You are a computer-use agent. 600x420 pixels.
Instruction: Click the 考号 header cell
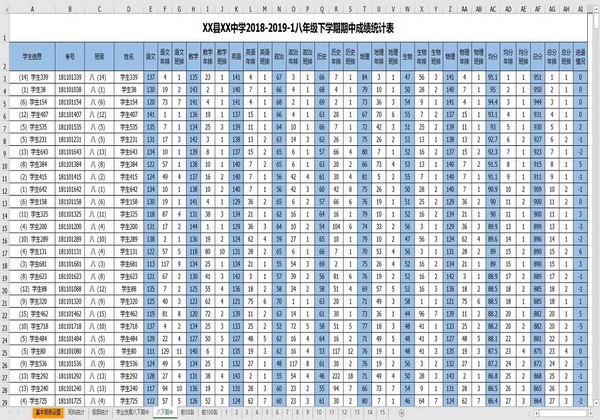pos(70,57)
